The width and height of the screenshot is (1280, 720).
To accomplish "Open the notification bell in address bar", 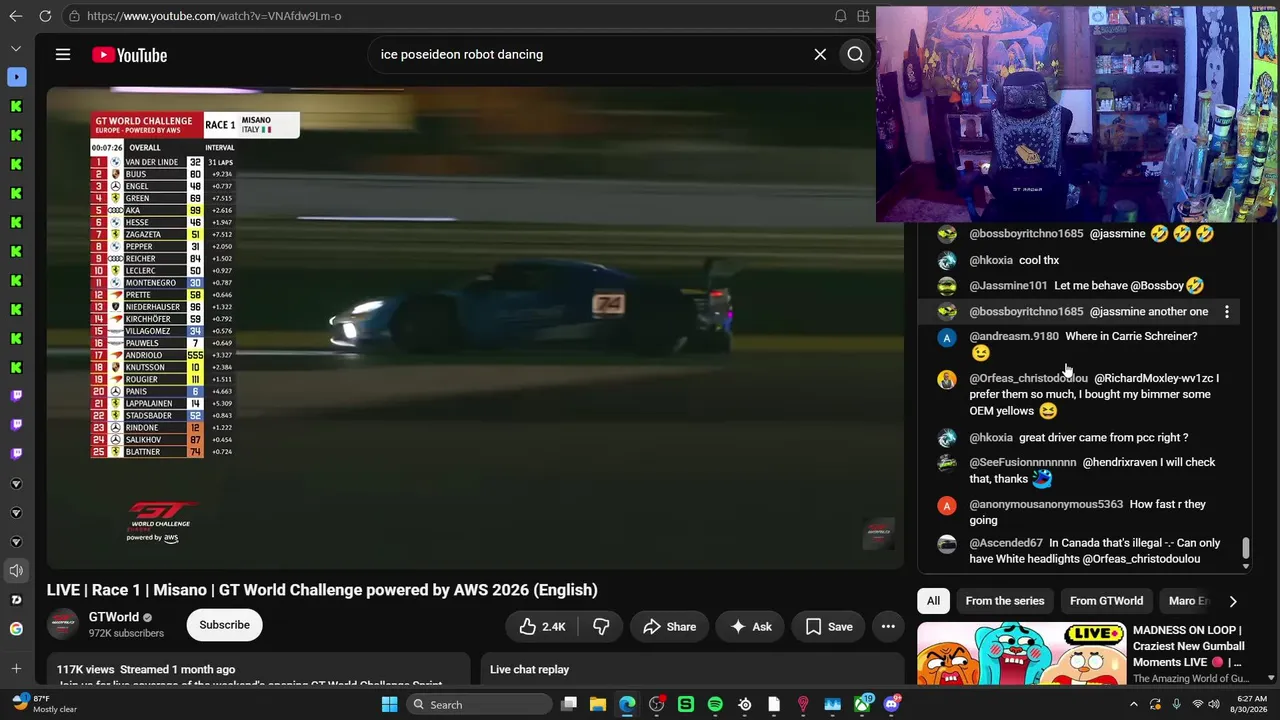I will (840, 16).
